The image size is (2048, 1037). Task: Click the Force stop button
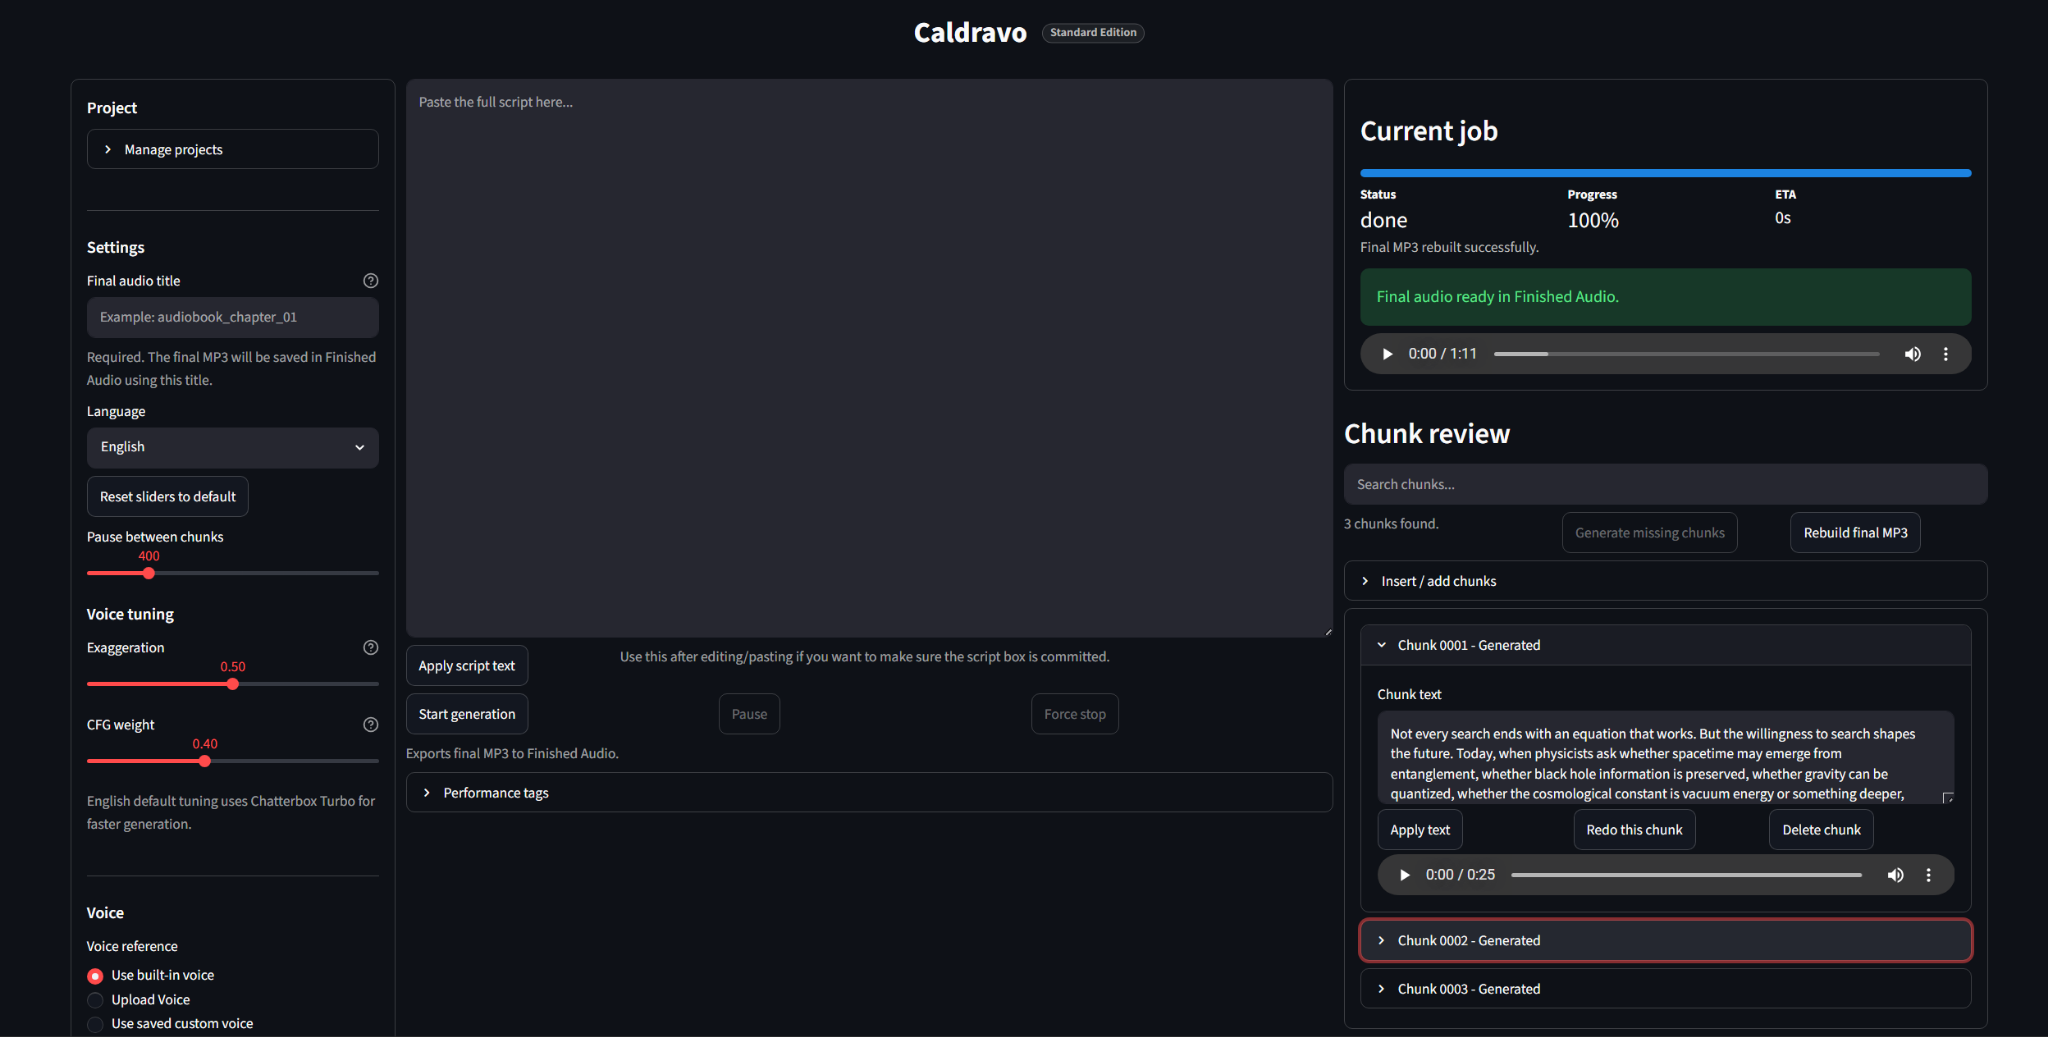click(1075, 714)
